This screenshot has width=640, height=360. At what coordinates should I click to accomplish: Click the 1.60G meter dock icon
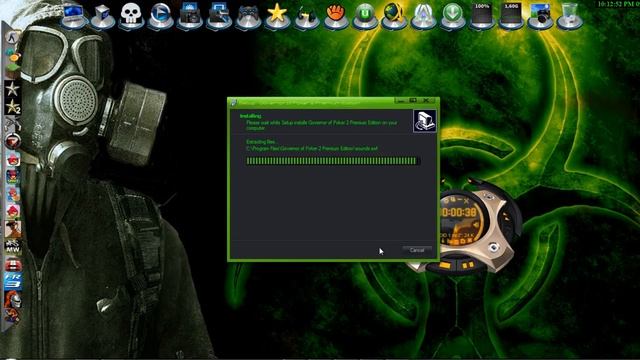[x=511, y=16]
